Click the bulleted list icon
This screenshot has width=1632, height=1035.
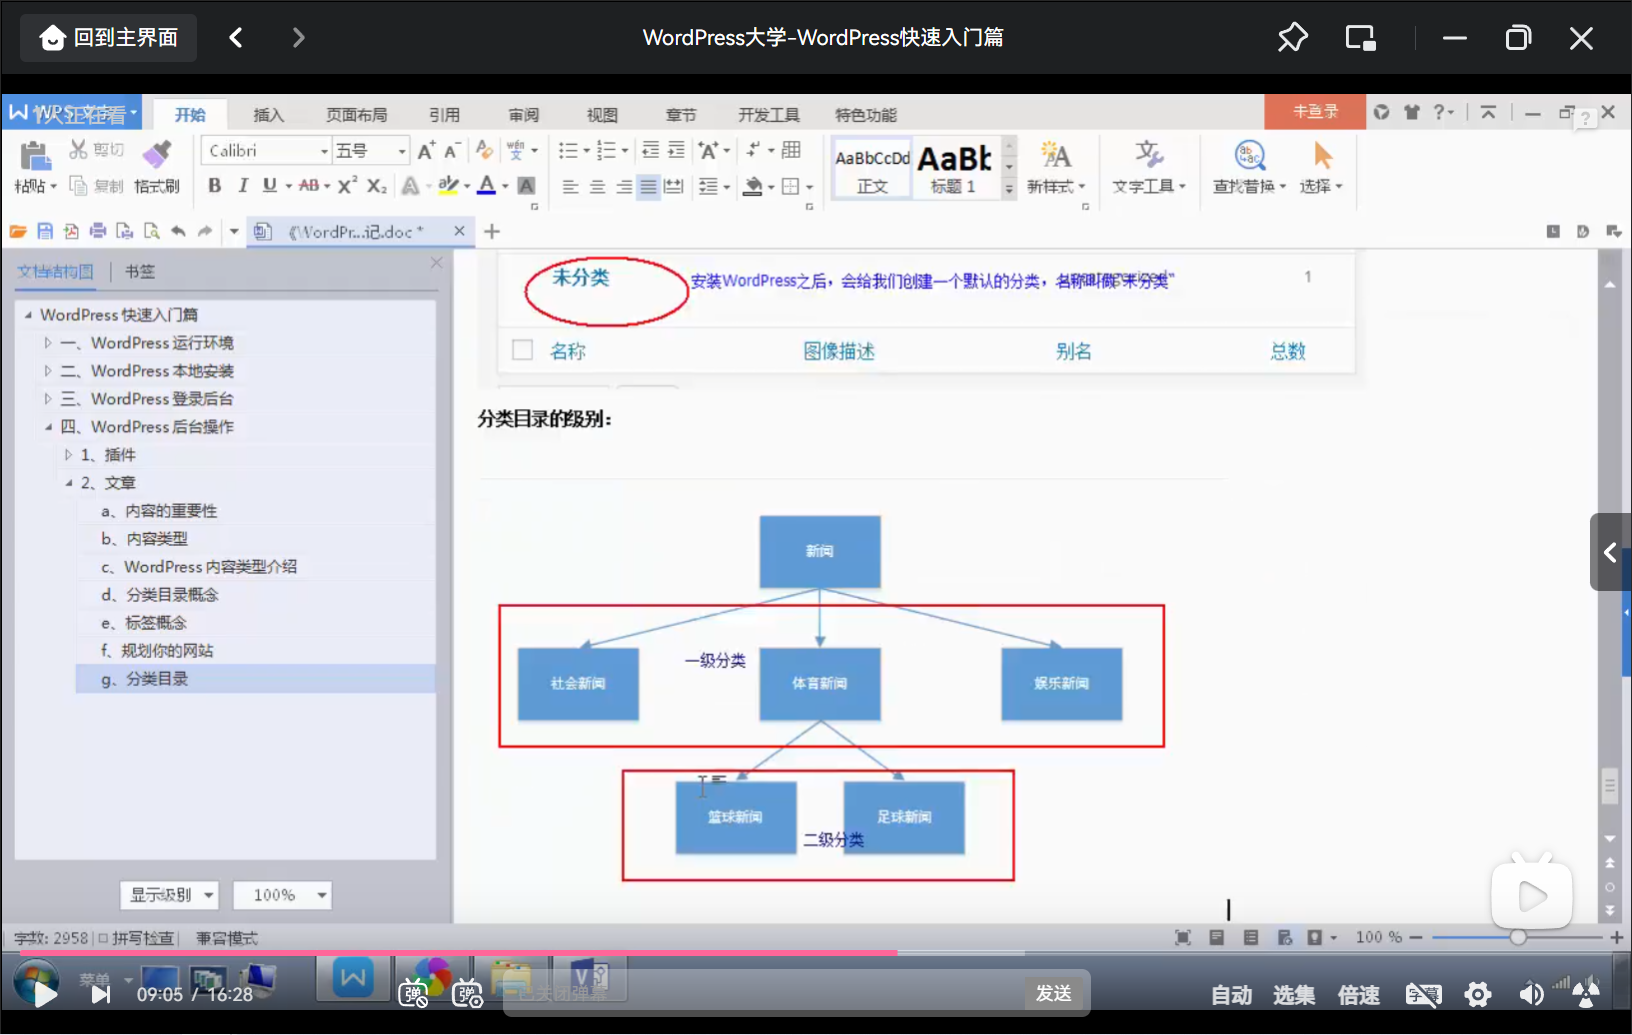click(568, 150)
